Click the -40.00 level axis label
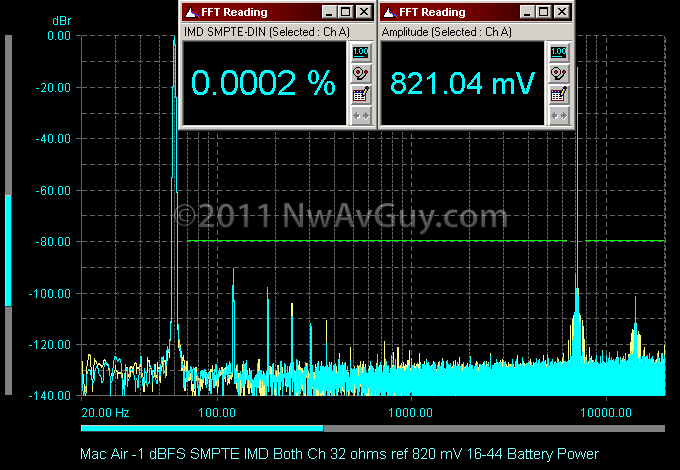This screenshot has width=680, height=470. pos(53,139)
